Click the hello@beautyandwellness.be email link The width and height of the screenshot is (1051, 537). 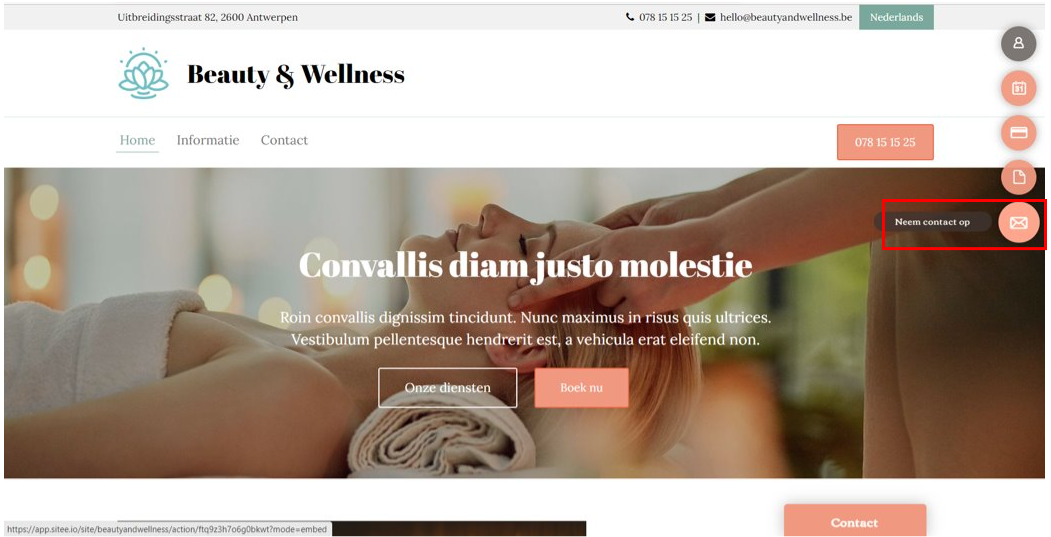786,17
